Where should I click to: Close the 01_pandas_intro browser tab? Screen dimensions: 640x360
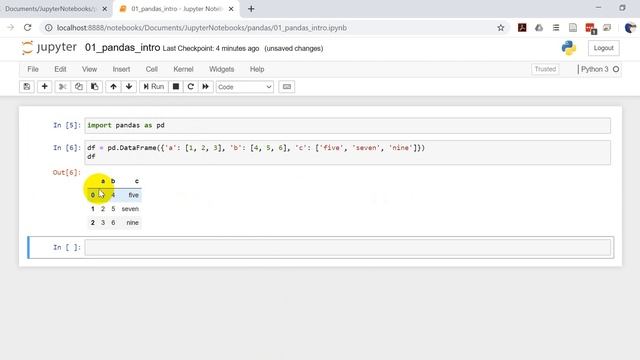tap(231, 9)
